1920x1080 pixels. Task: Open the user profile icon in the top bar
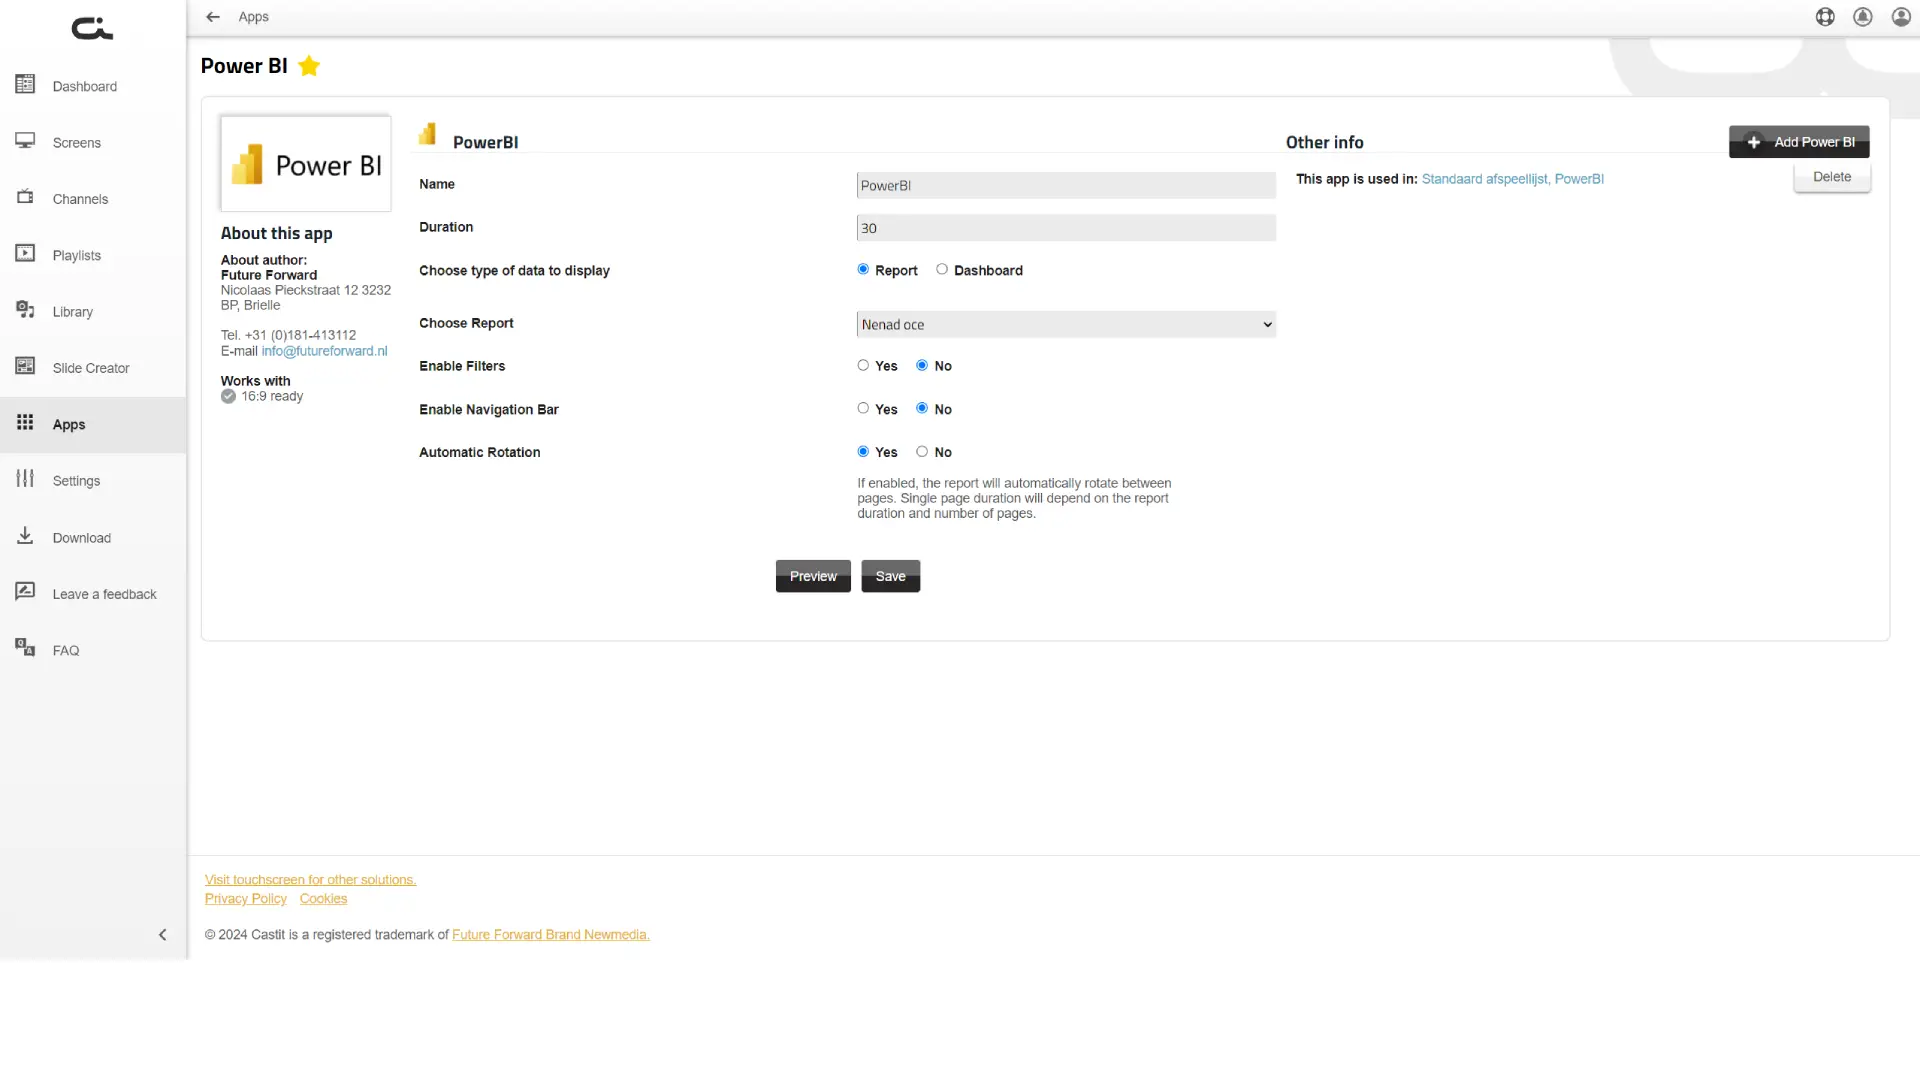point(1901,17)
